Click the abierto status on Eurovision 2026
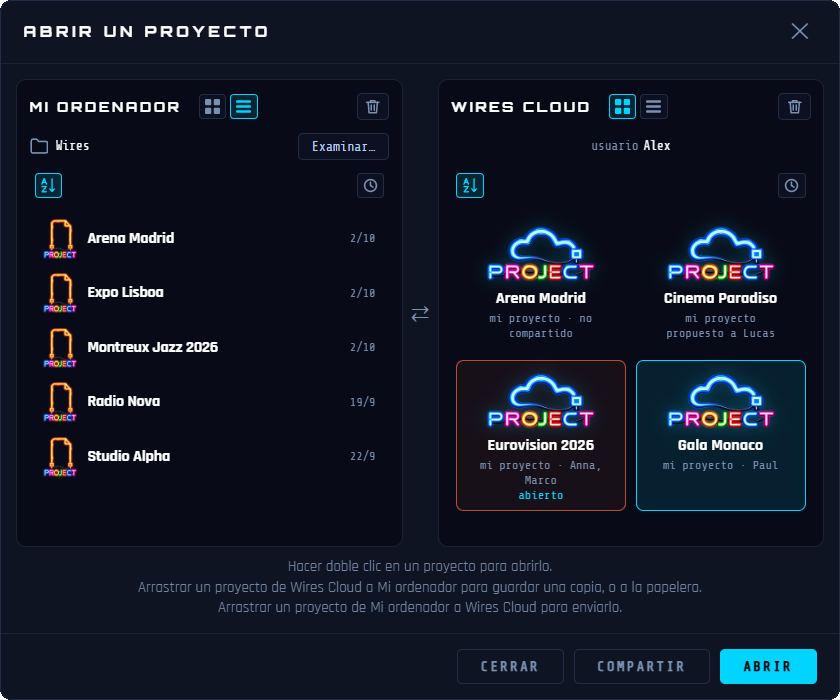Viewport: 840px width, 700px height. click(x=541, y=495)
